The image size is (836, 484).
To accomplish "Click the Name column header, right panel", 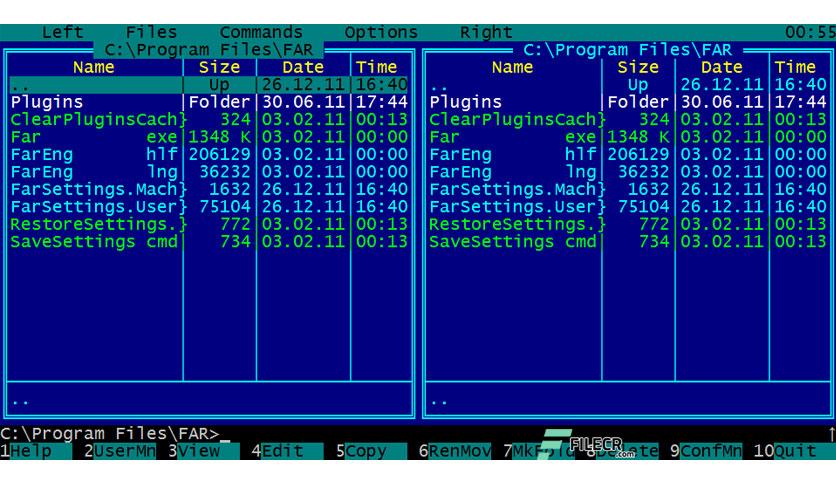I will coord(512,67).
